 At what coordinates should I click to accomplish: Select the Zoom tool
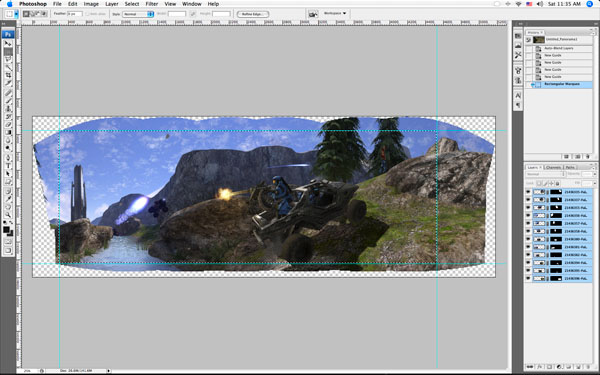[x=8, y=214]
